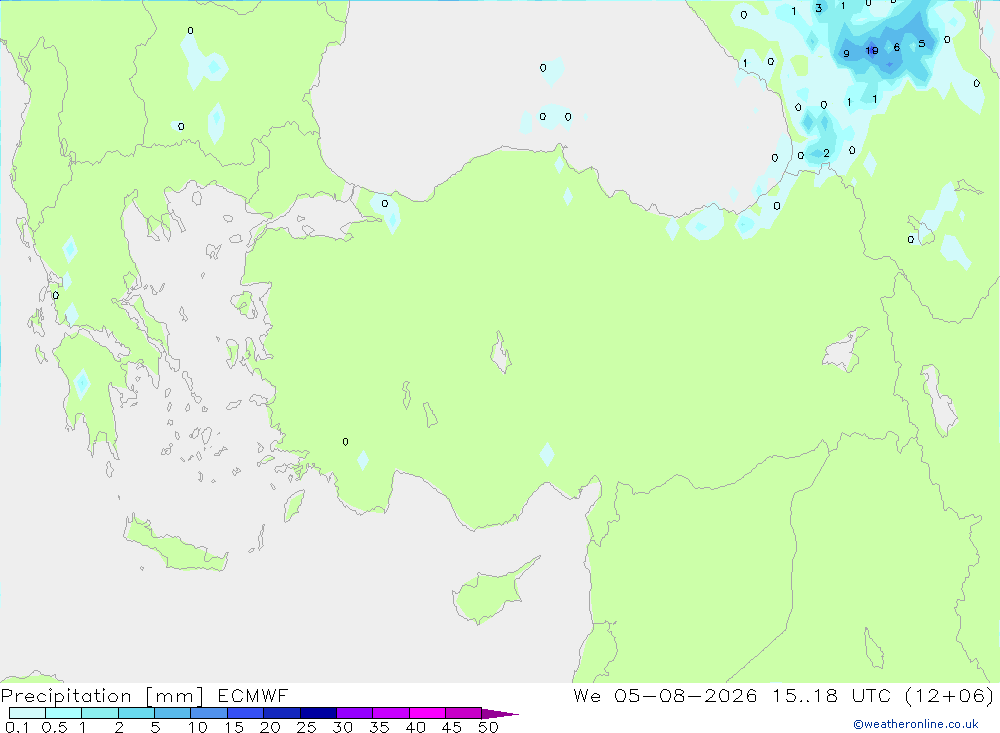Click the 25–30 mm navy legend box
This screenshot has height=733, width=1000.
(x=318, y=713)
